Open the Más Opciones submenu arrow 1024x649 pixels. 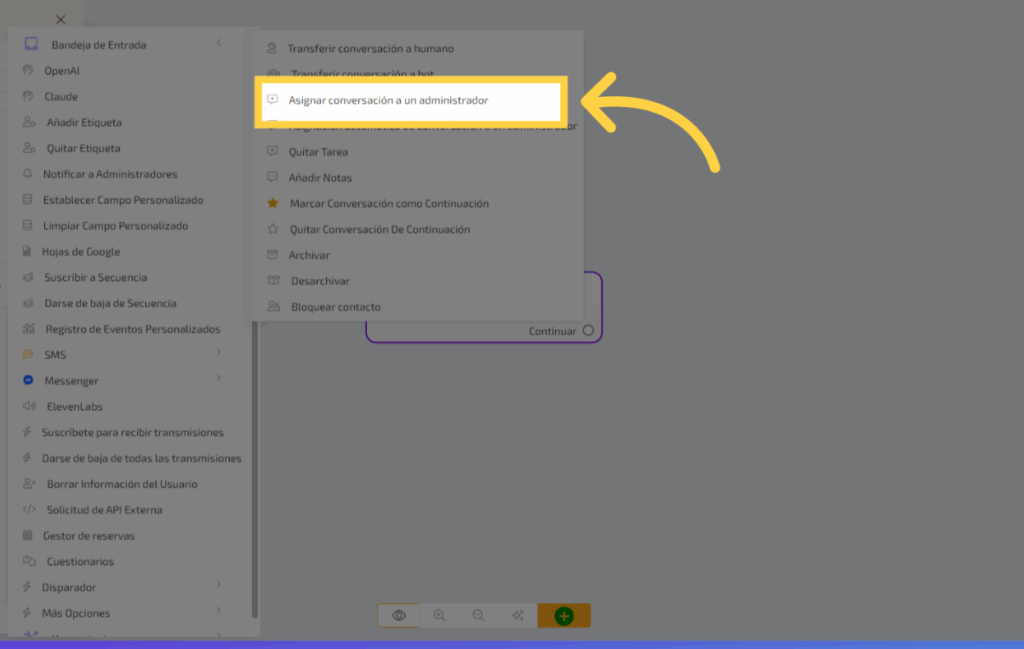click(218, 611)
